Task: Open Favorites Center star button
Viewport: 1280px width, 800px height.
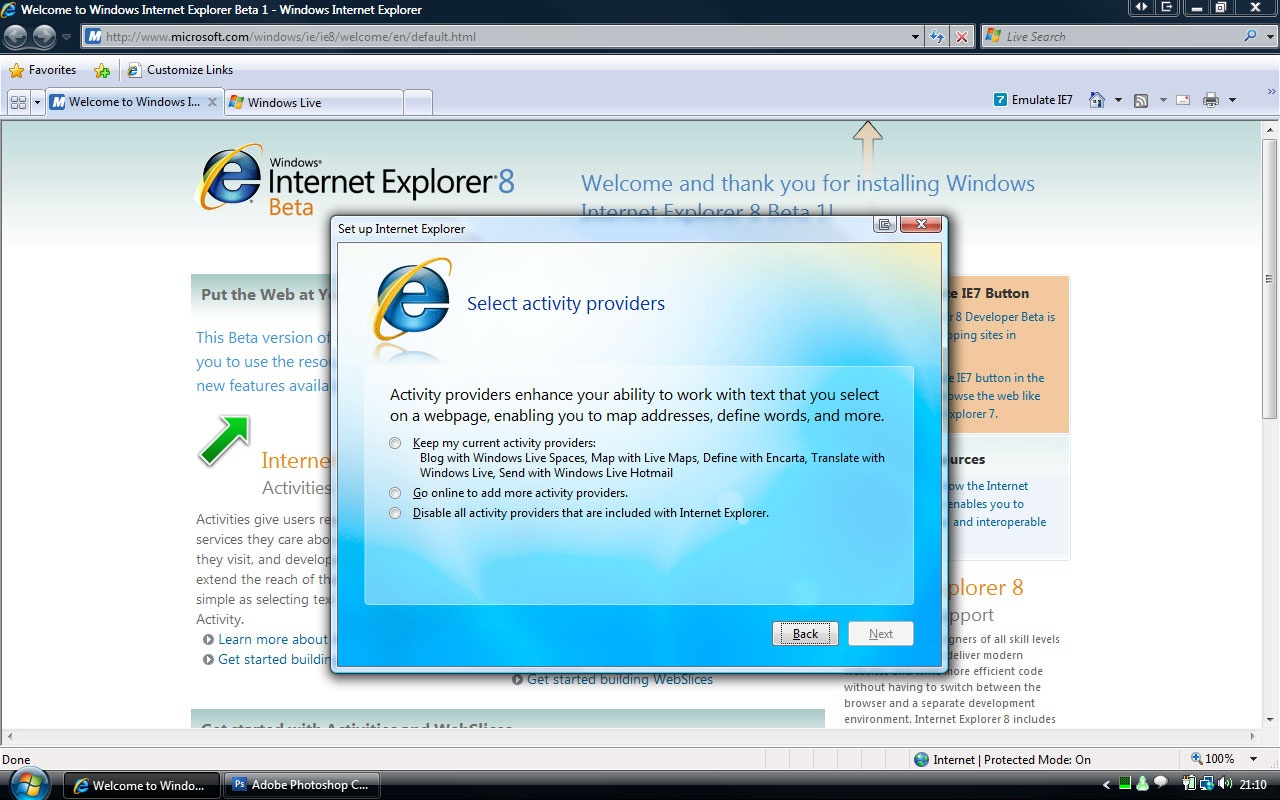Action: [17, 70]
